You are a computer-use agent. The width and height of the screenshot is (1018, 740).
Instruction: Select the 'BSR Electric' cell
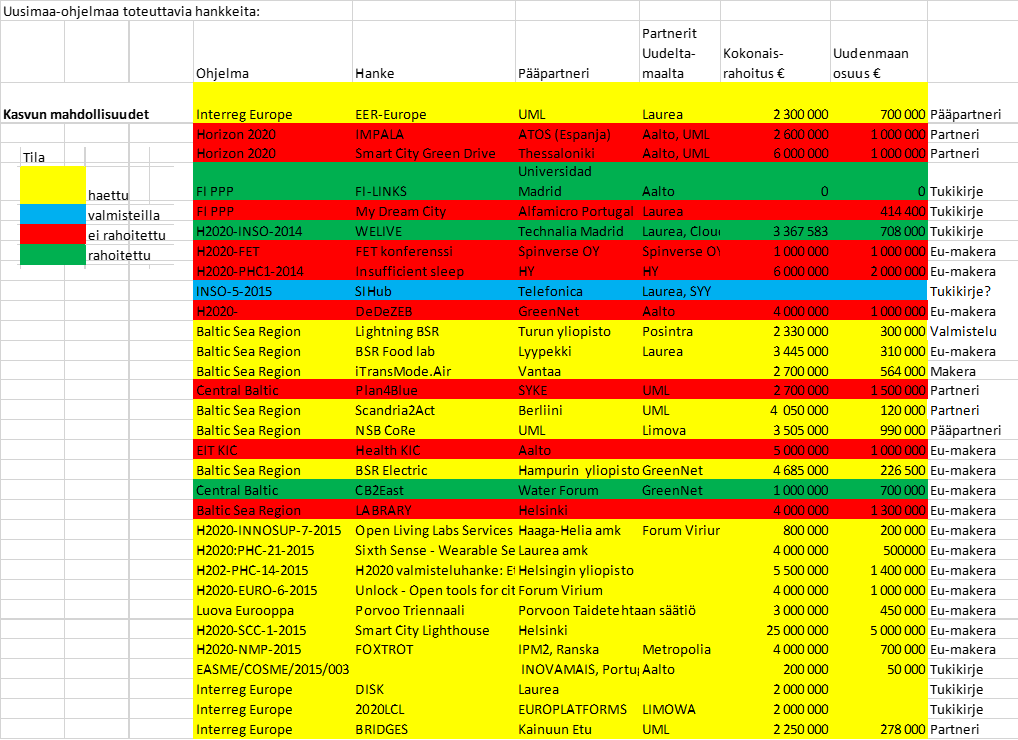pyautogui.click(x=434, y=471)
